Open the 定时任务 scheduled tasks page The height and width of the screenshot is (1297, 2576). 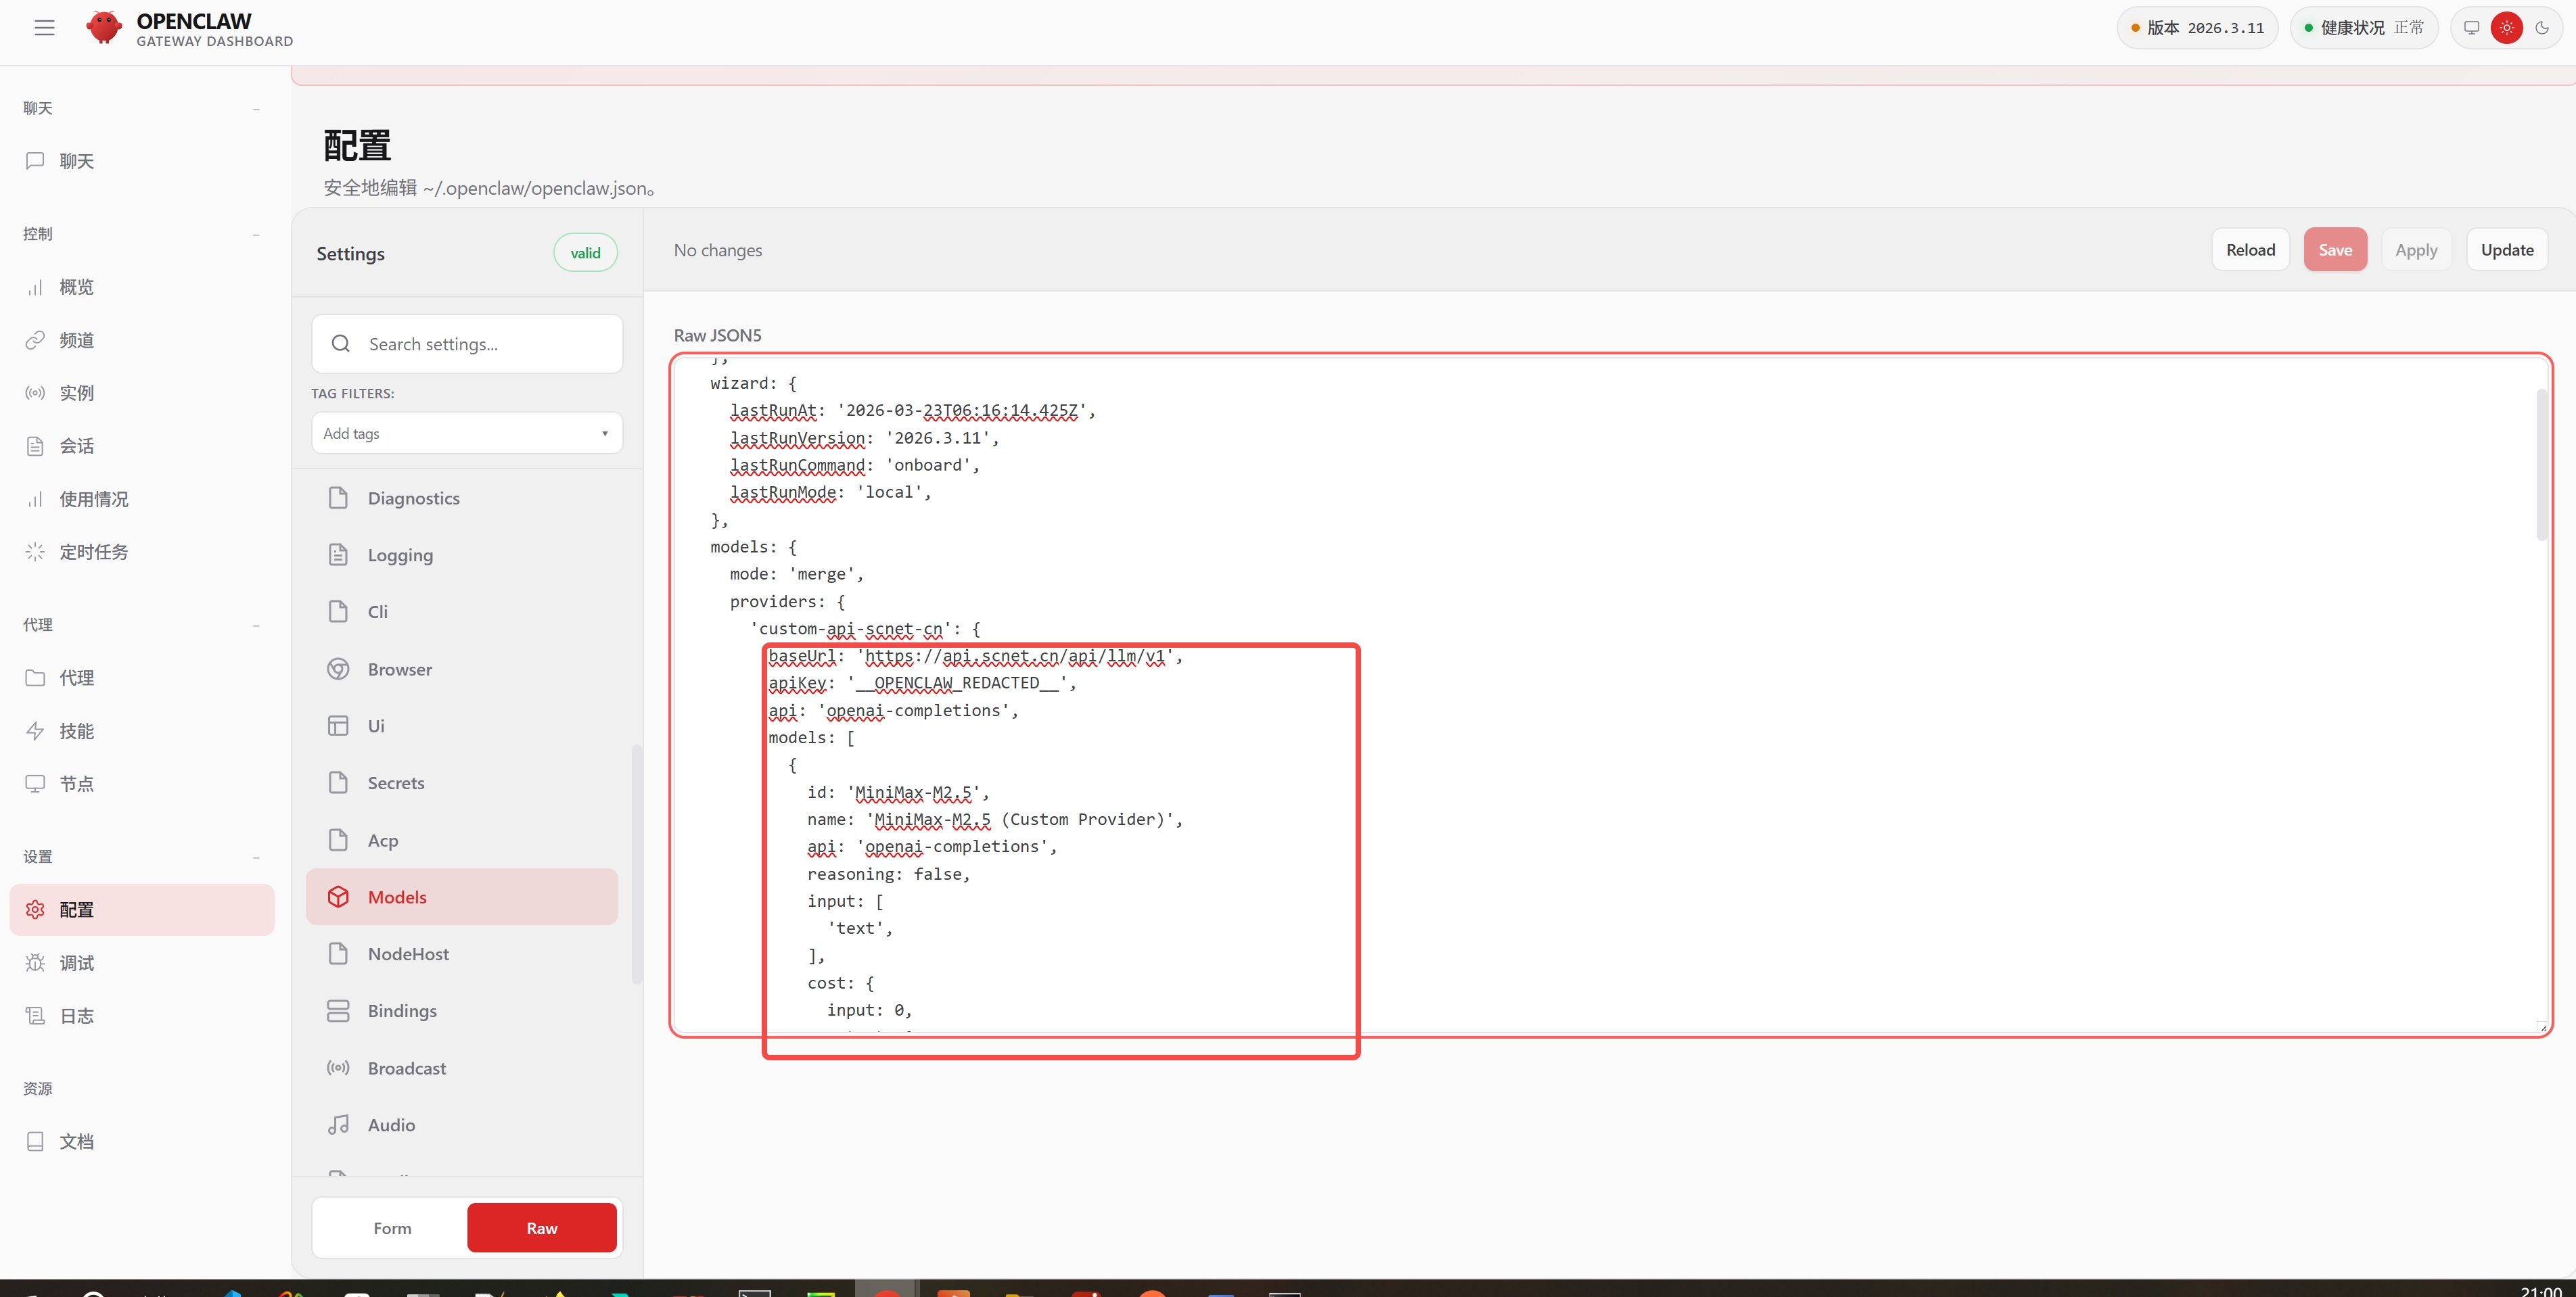point(93,552)
